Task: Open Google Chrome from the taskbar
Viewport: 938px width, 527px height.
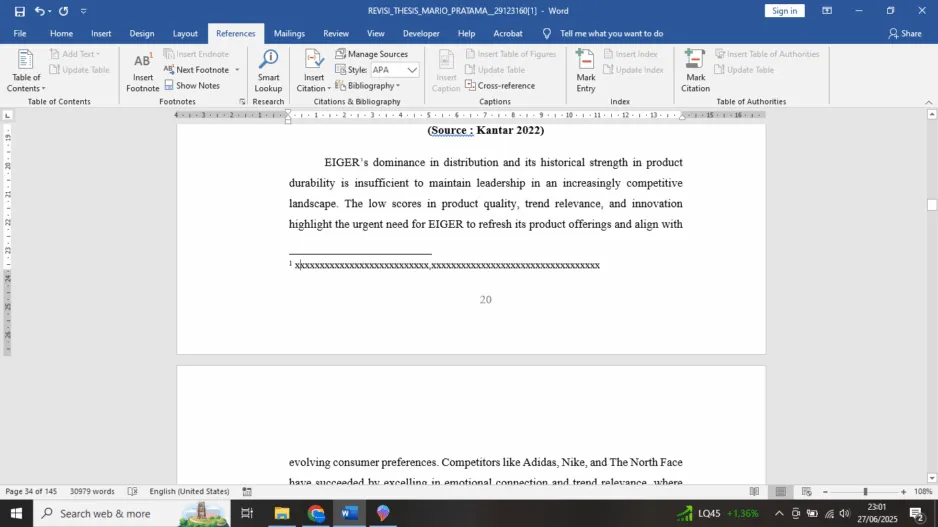Action: point(316,513)
